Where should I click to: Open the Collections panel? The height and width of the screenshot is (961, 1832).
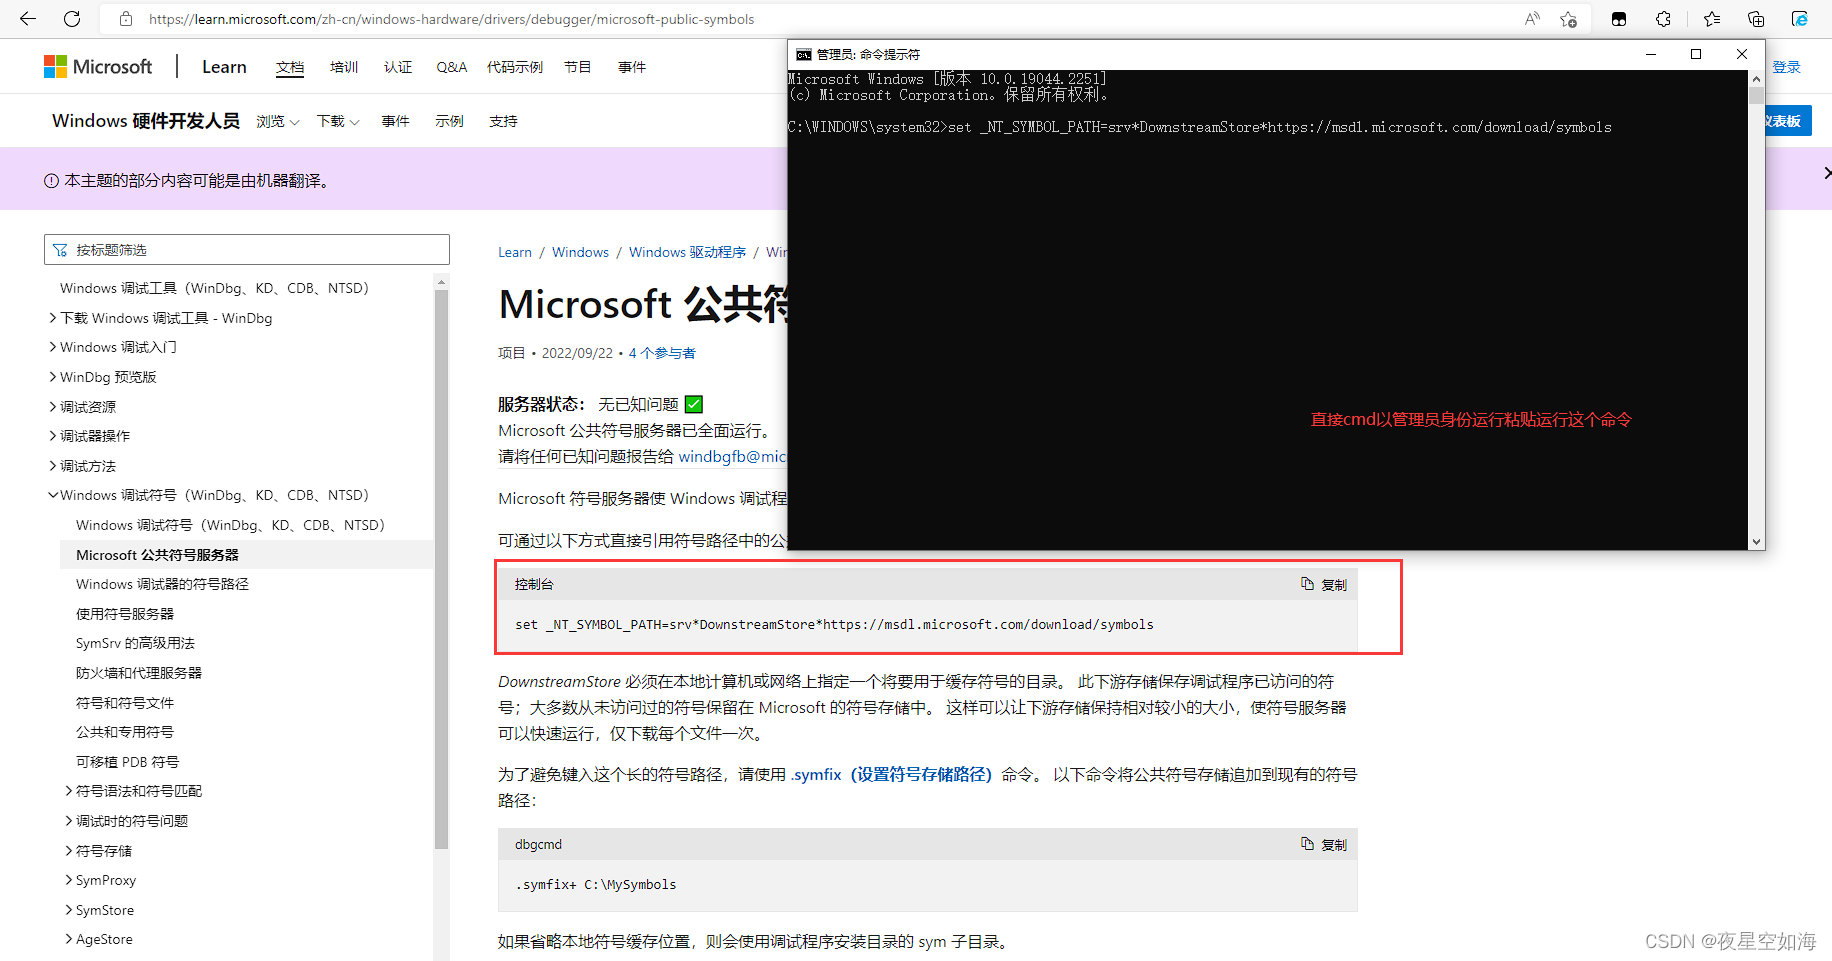(1756, 18)
